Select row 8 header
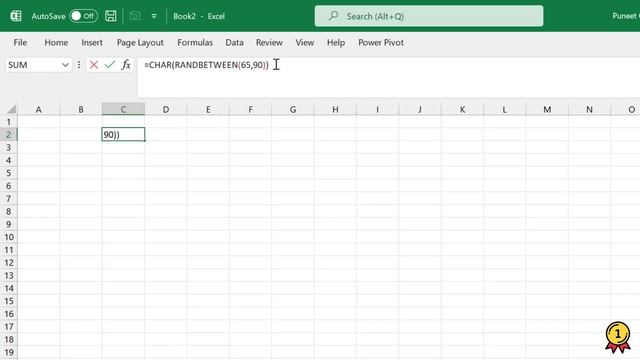This screenshot has width=640, height=360. click(9, 211)
